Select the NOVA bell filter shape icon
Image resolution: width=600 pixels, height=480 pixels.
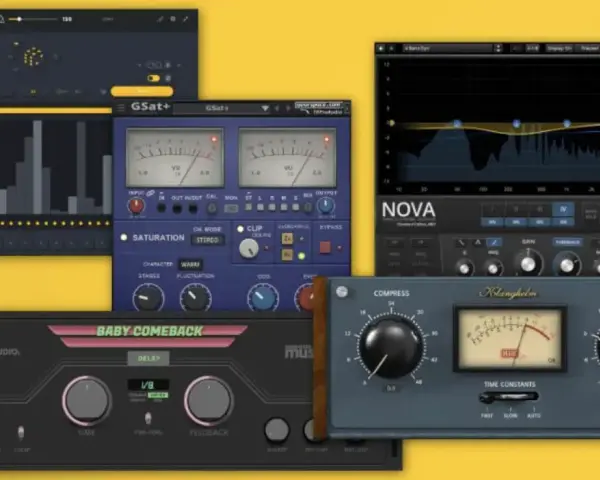point(478,242)
